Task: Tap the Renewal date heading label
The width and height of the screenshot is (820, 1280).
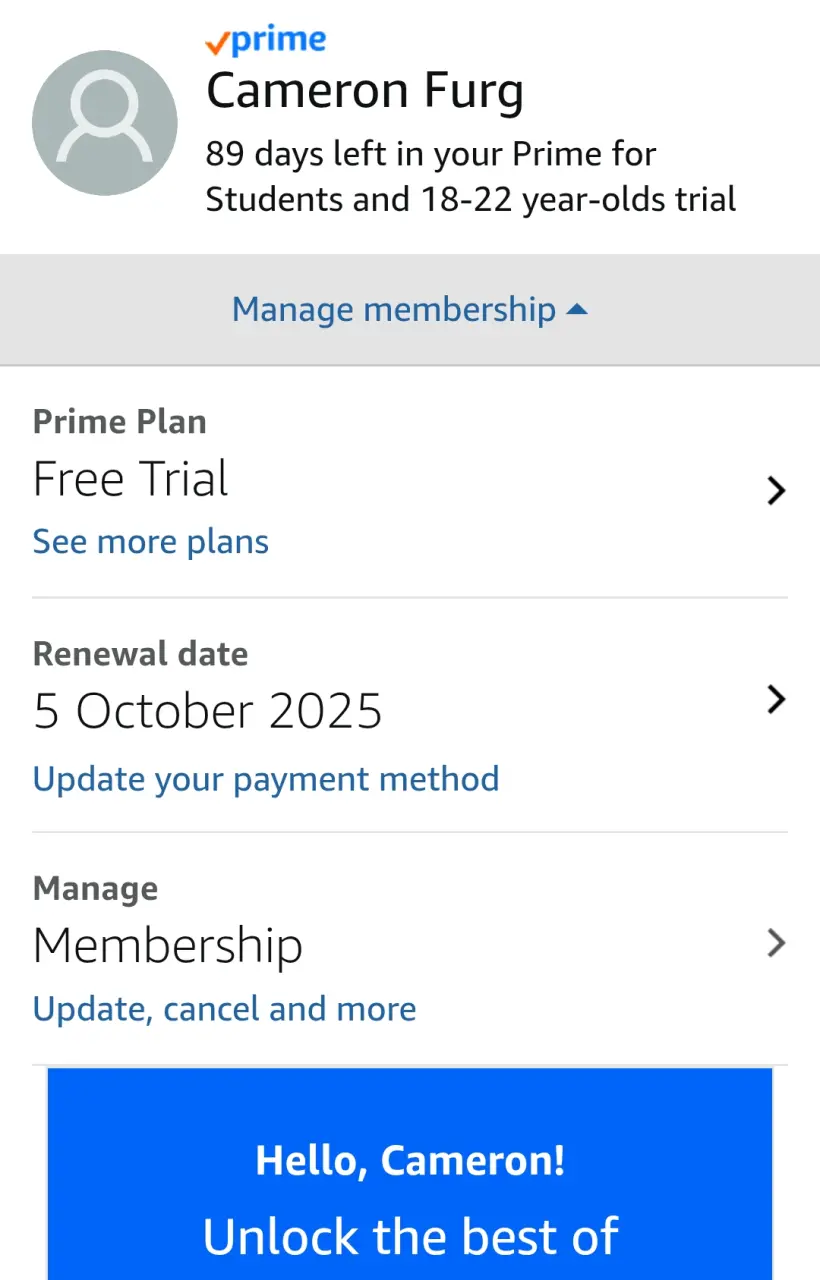Action: (x=141, y=654)
